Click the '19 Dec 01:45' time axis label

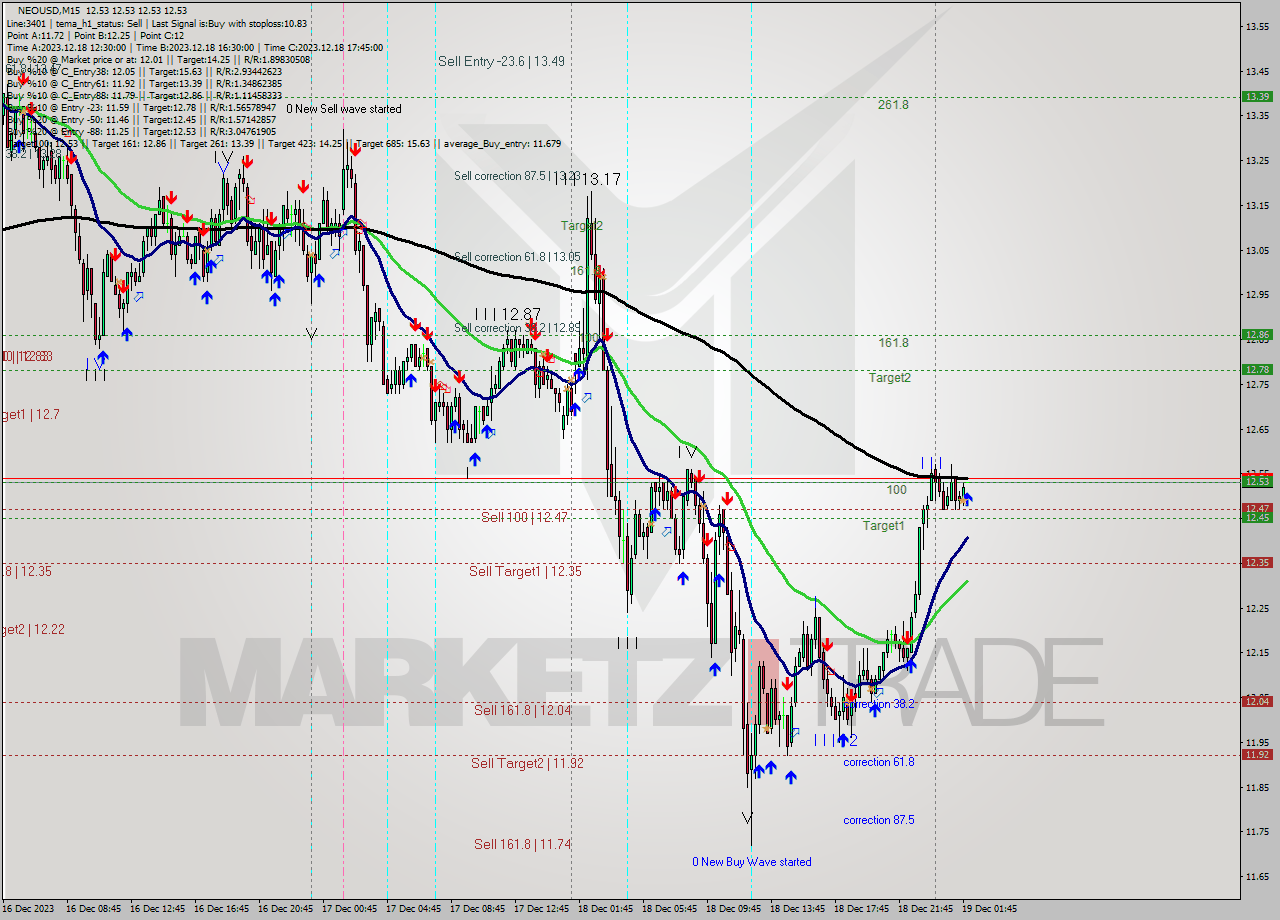[989, 909]
